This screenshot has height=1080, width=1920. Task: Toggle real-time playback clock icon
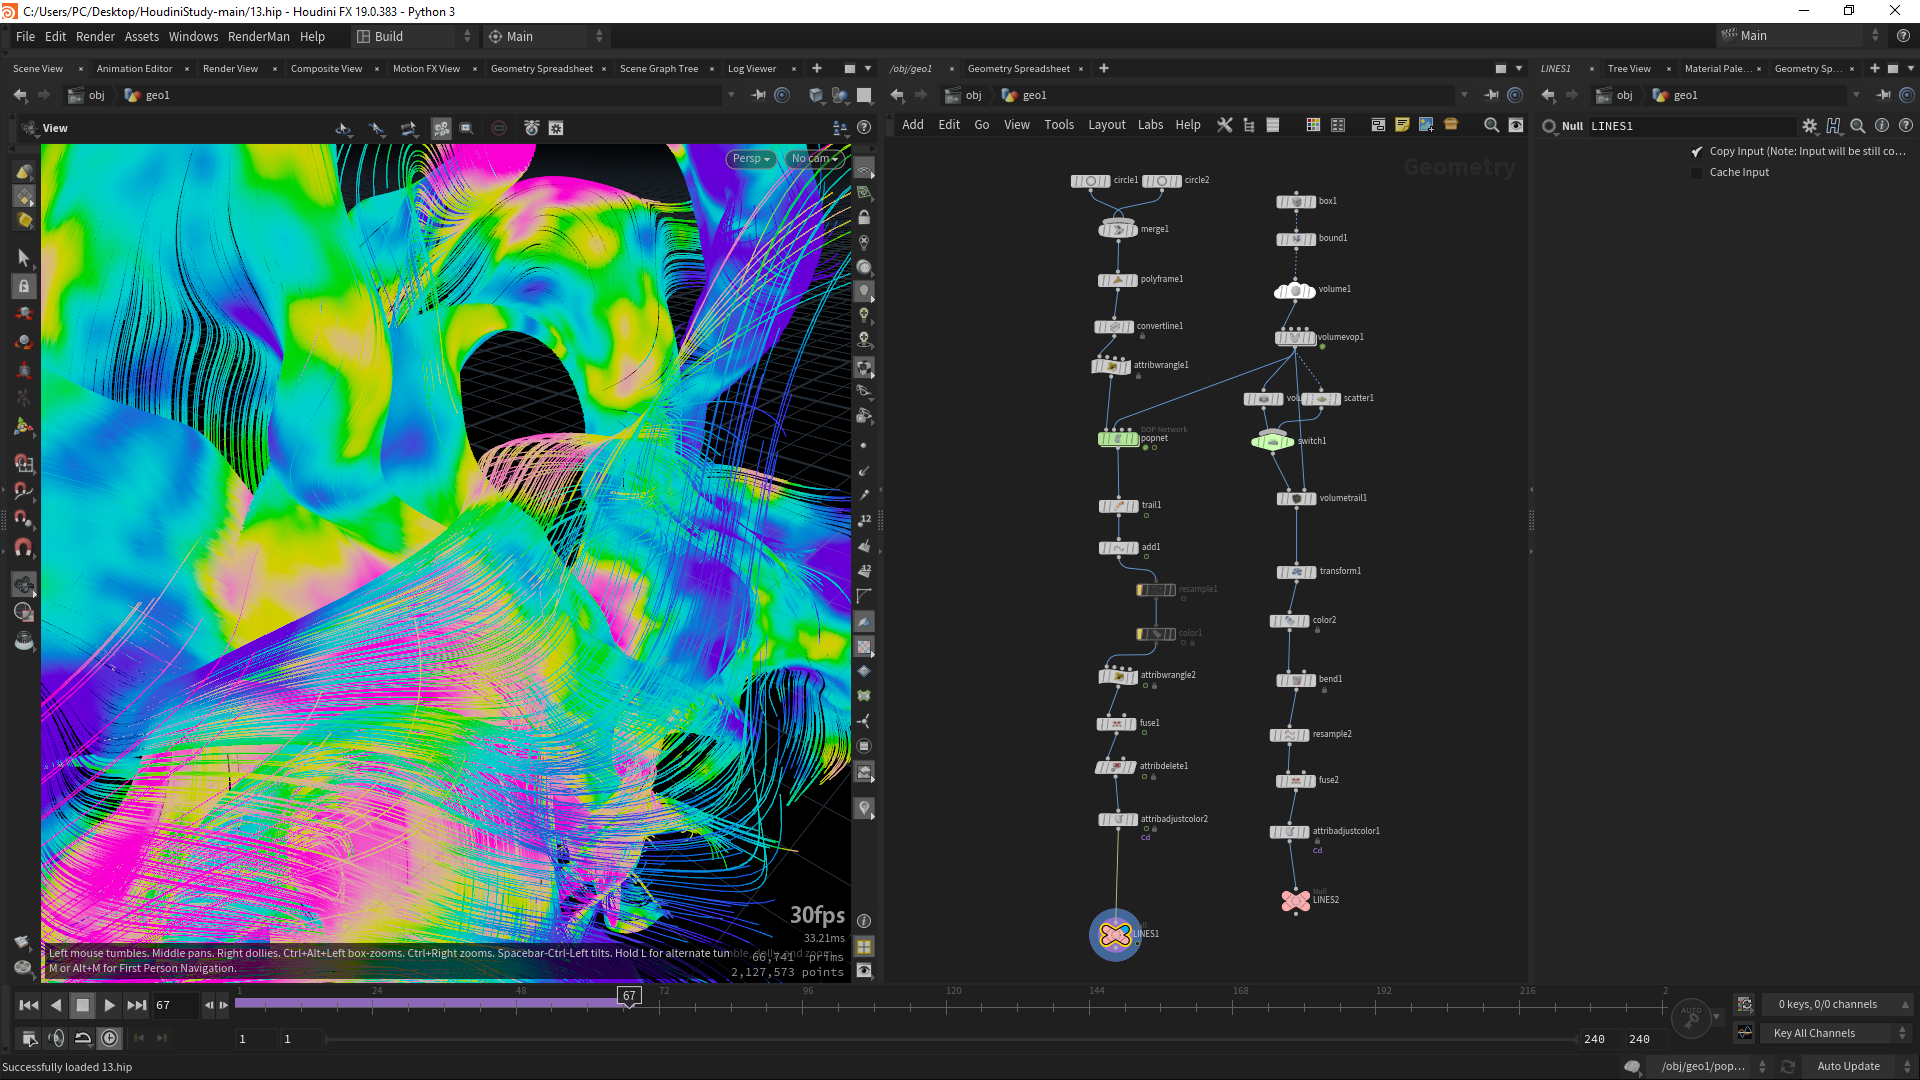(x=110, y=1039)
